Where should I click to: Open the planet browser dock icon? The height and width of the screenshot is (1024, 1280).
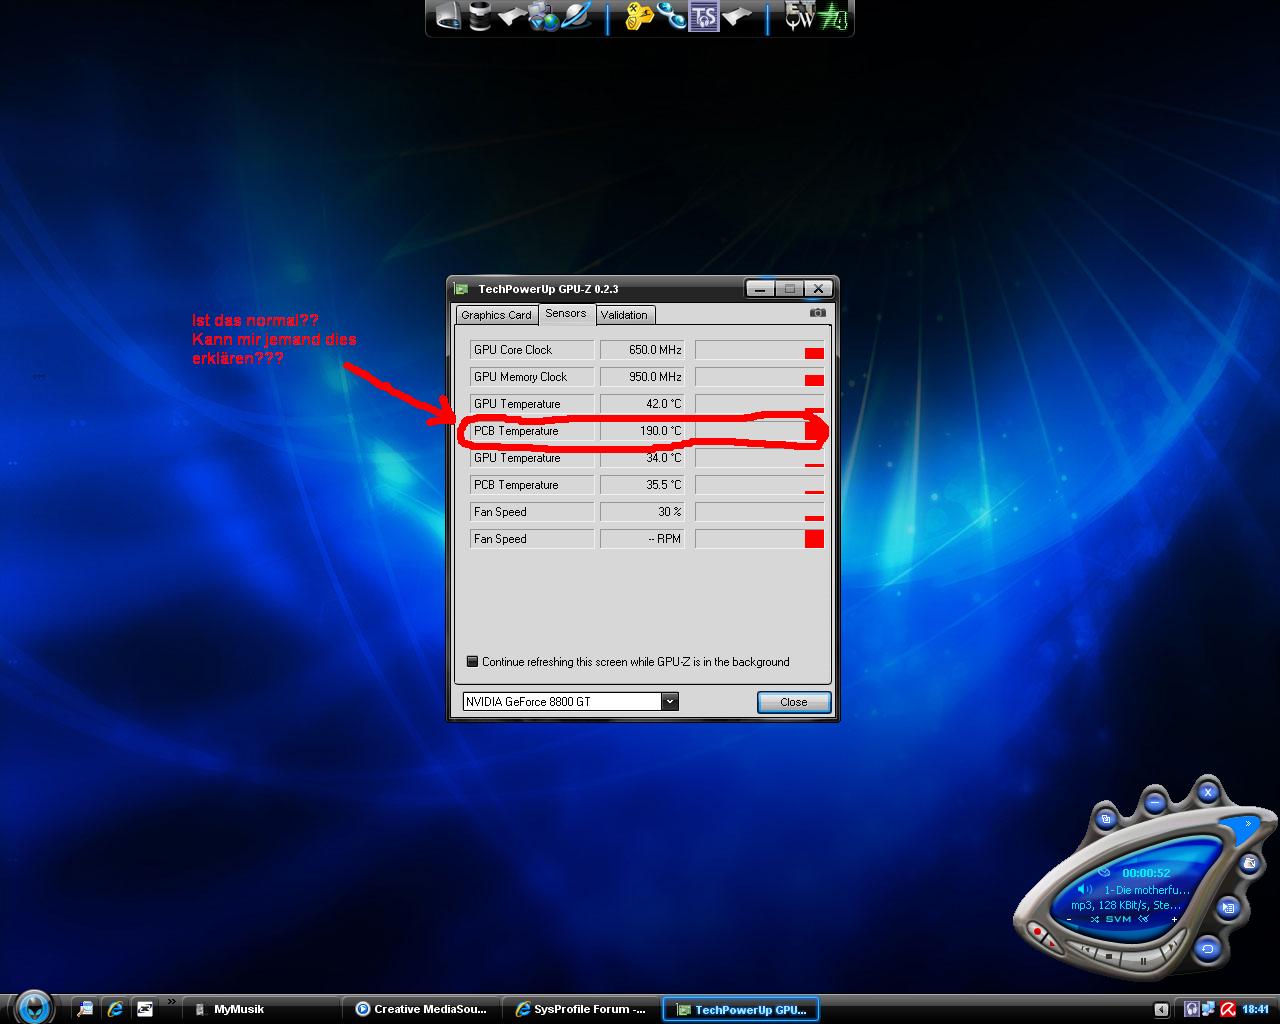[576, 15]
